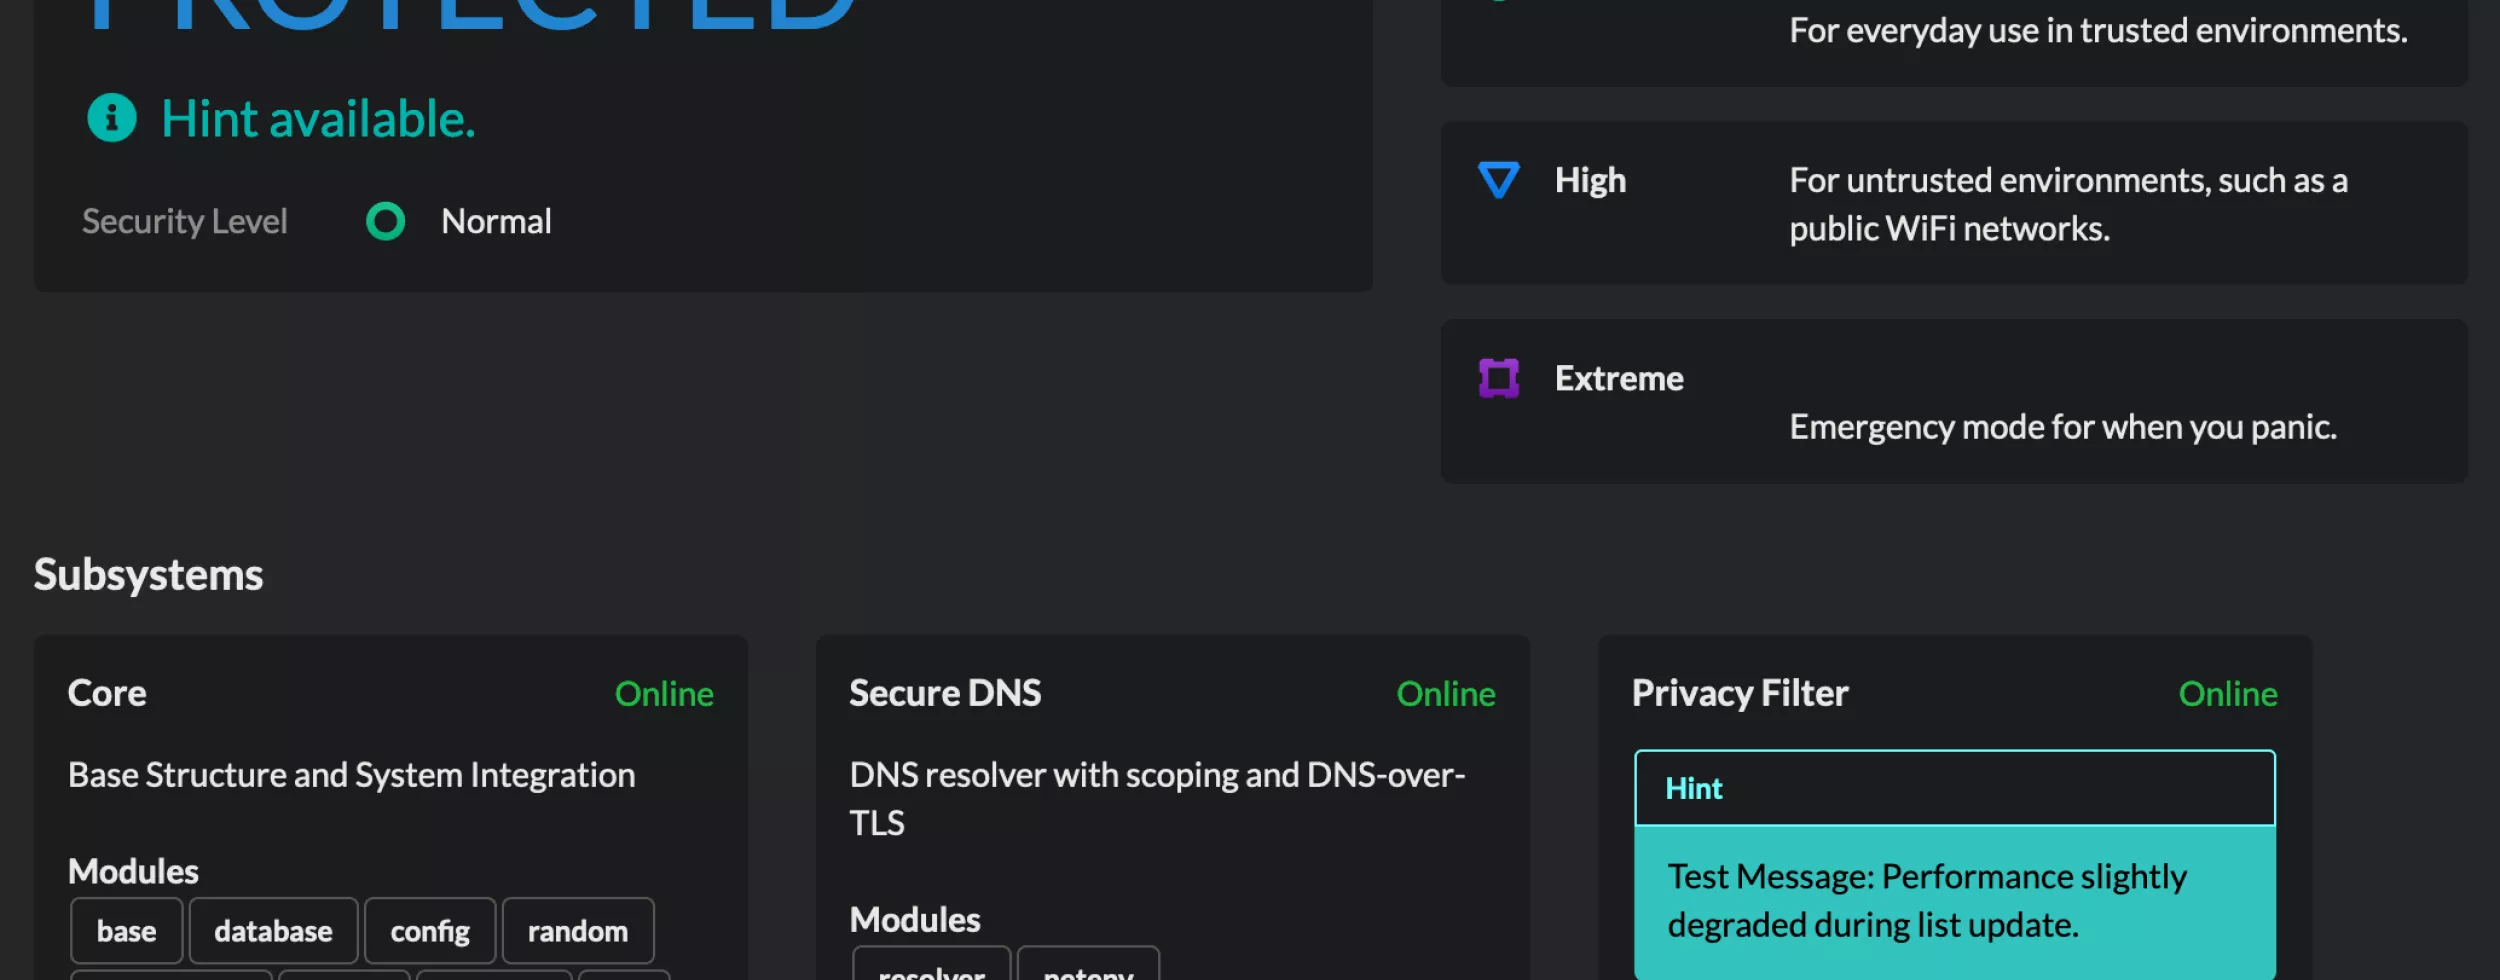Click the Online status of Secure DNS

1446,693
